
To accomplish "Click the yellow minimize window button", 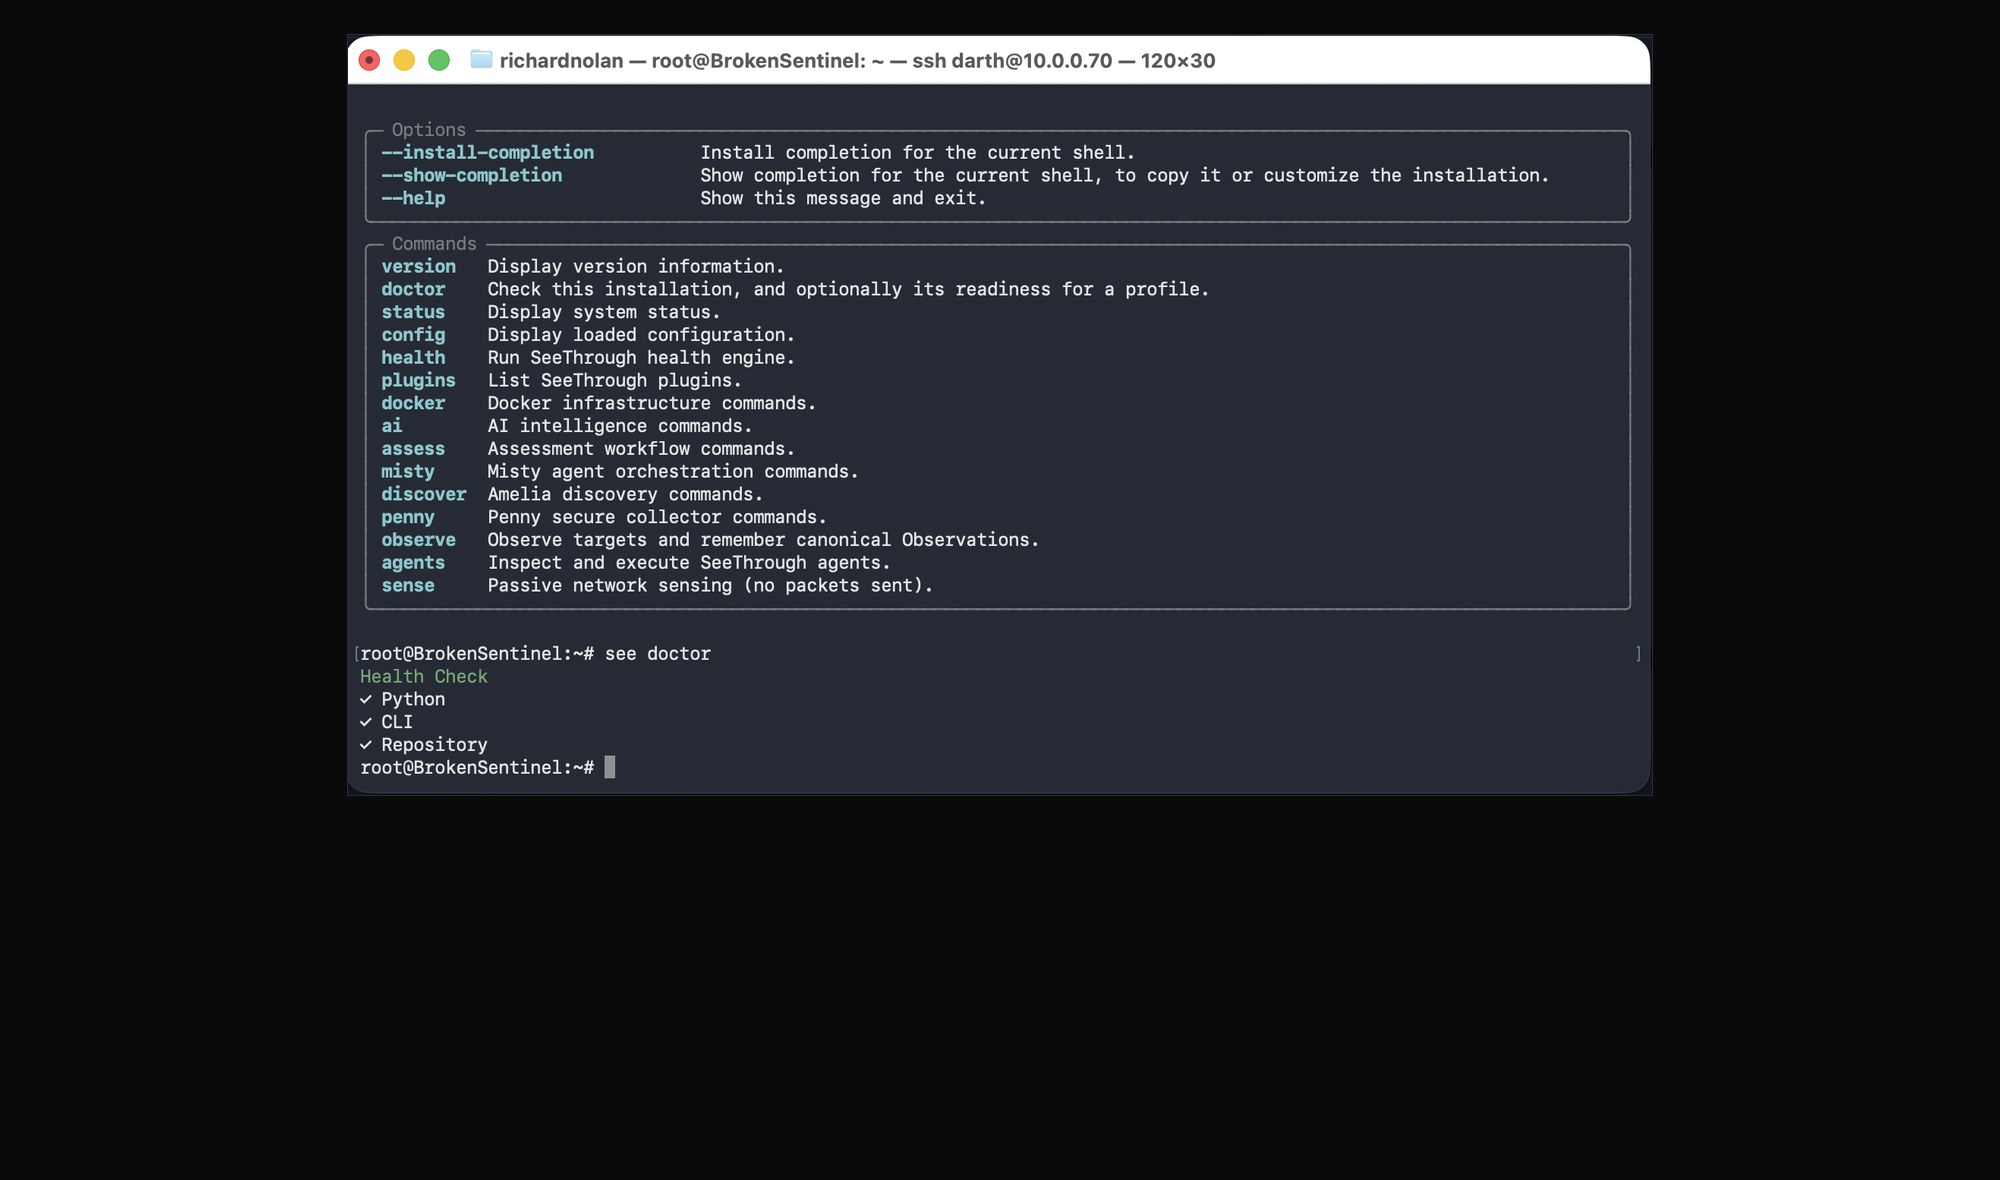I will pos(404,60).
